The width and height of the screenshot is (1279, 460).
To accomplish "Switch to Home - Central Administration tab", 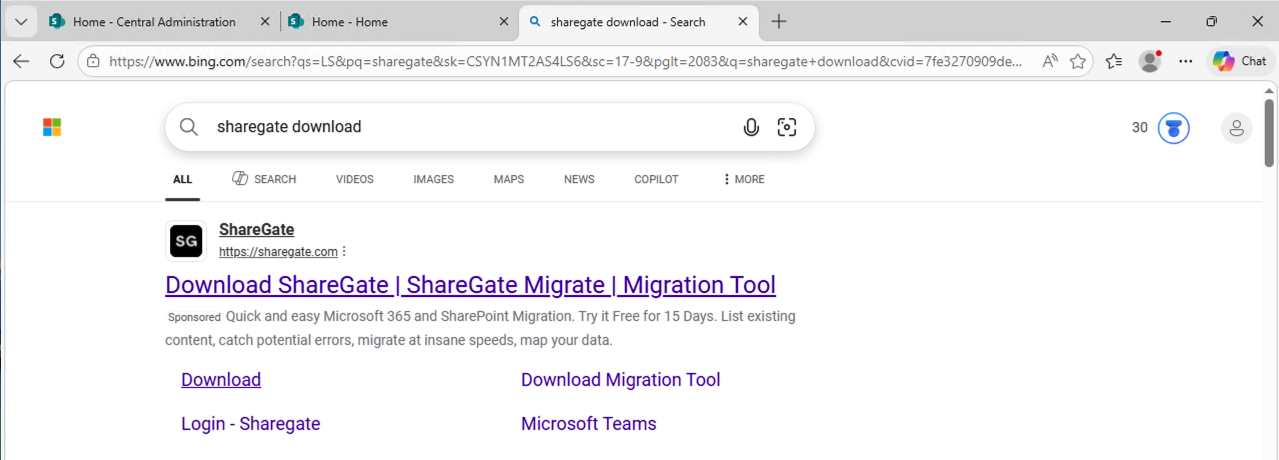I will point(154,21).
